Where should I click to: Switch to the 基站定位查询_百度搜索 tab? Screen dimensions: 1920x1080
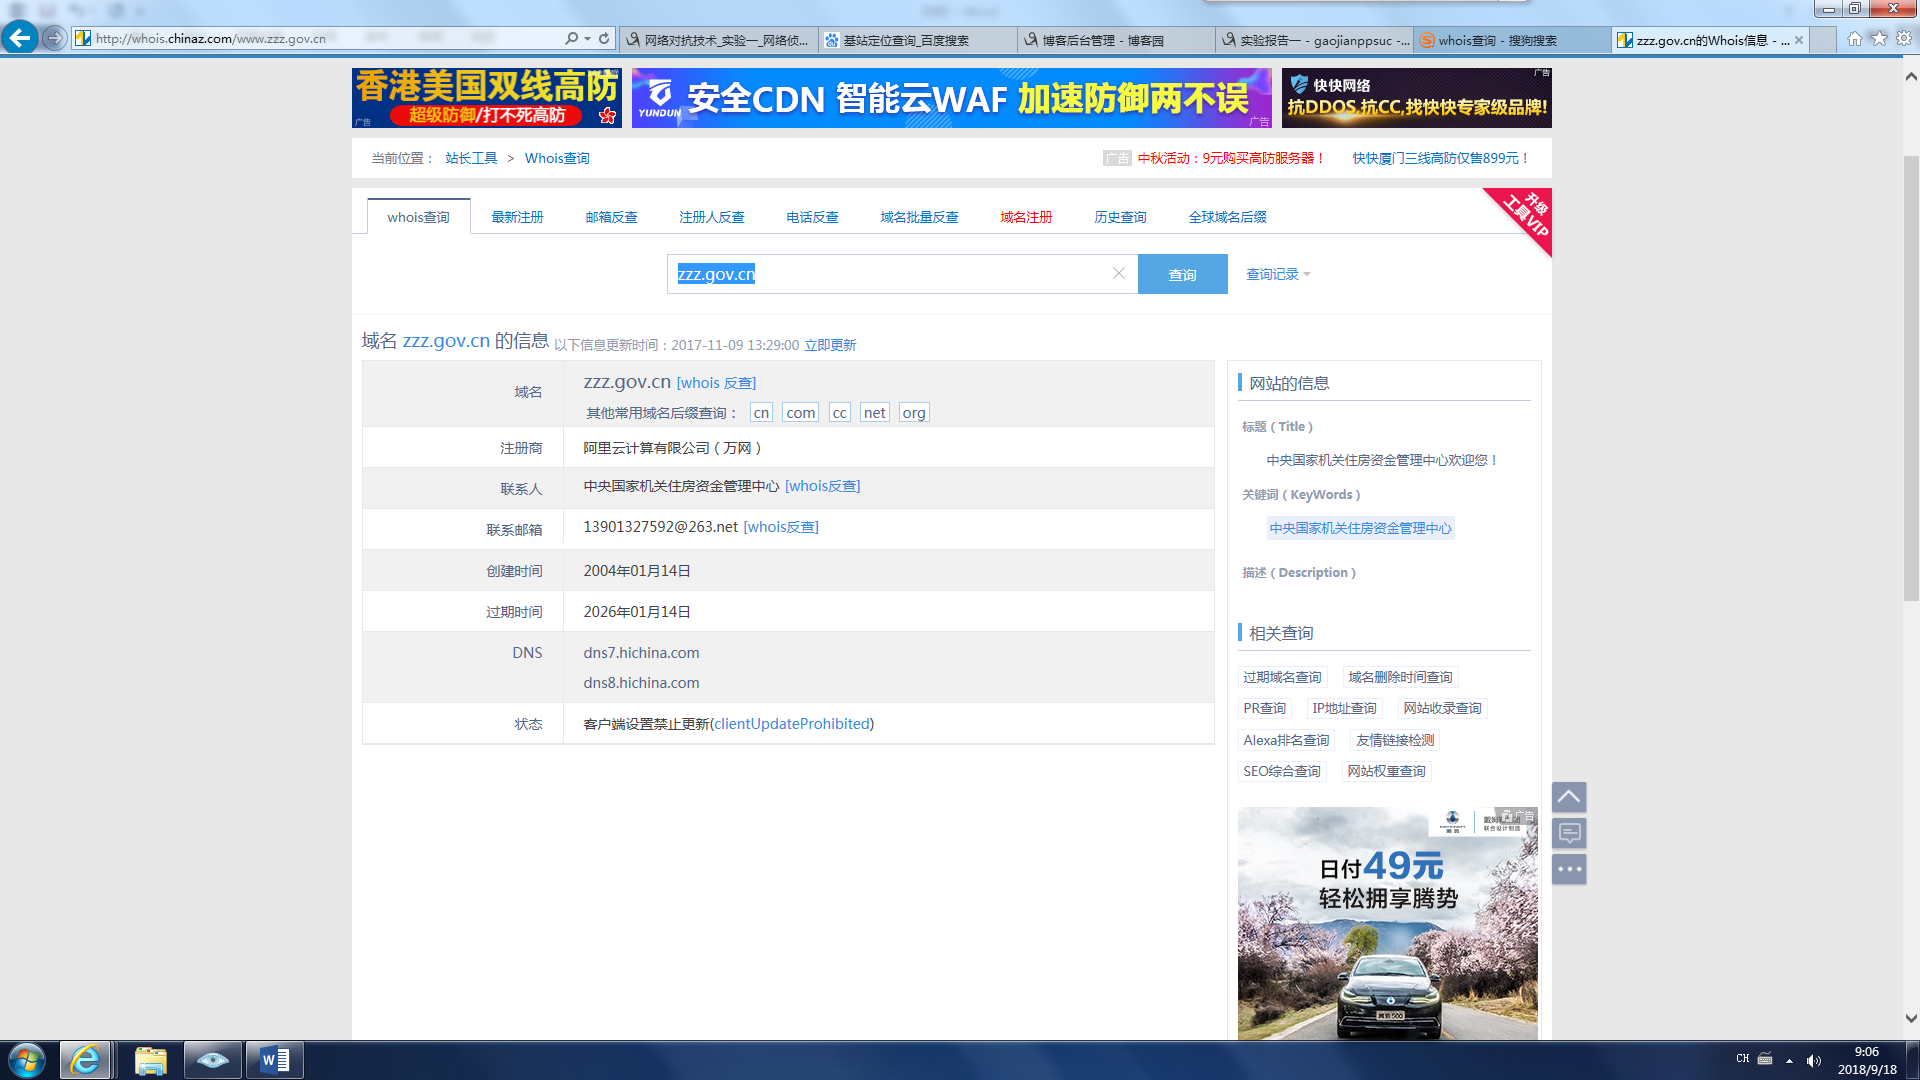[x=918, y=40]
